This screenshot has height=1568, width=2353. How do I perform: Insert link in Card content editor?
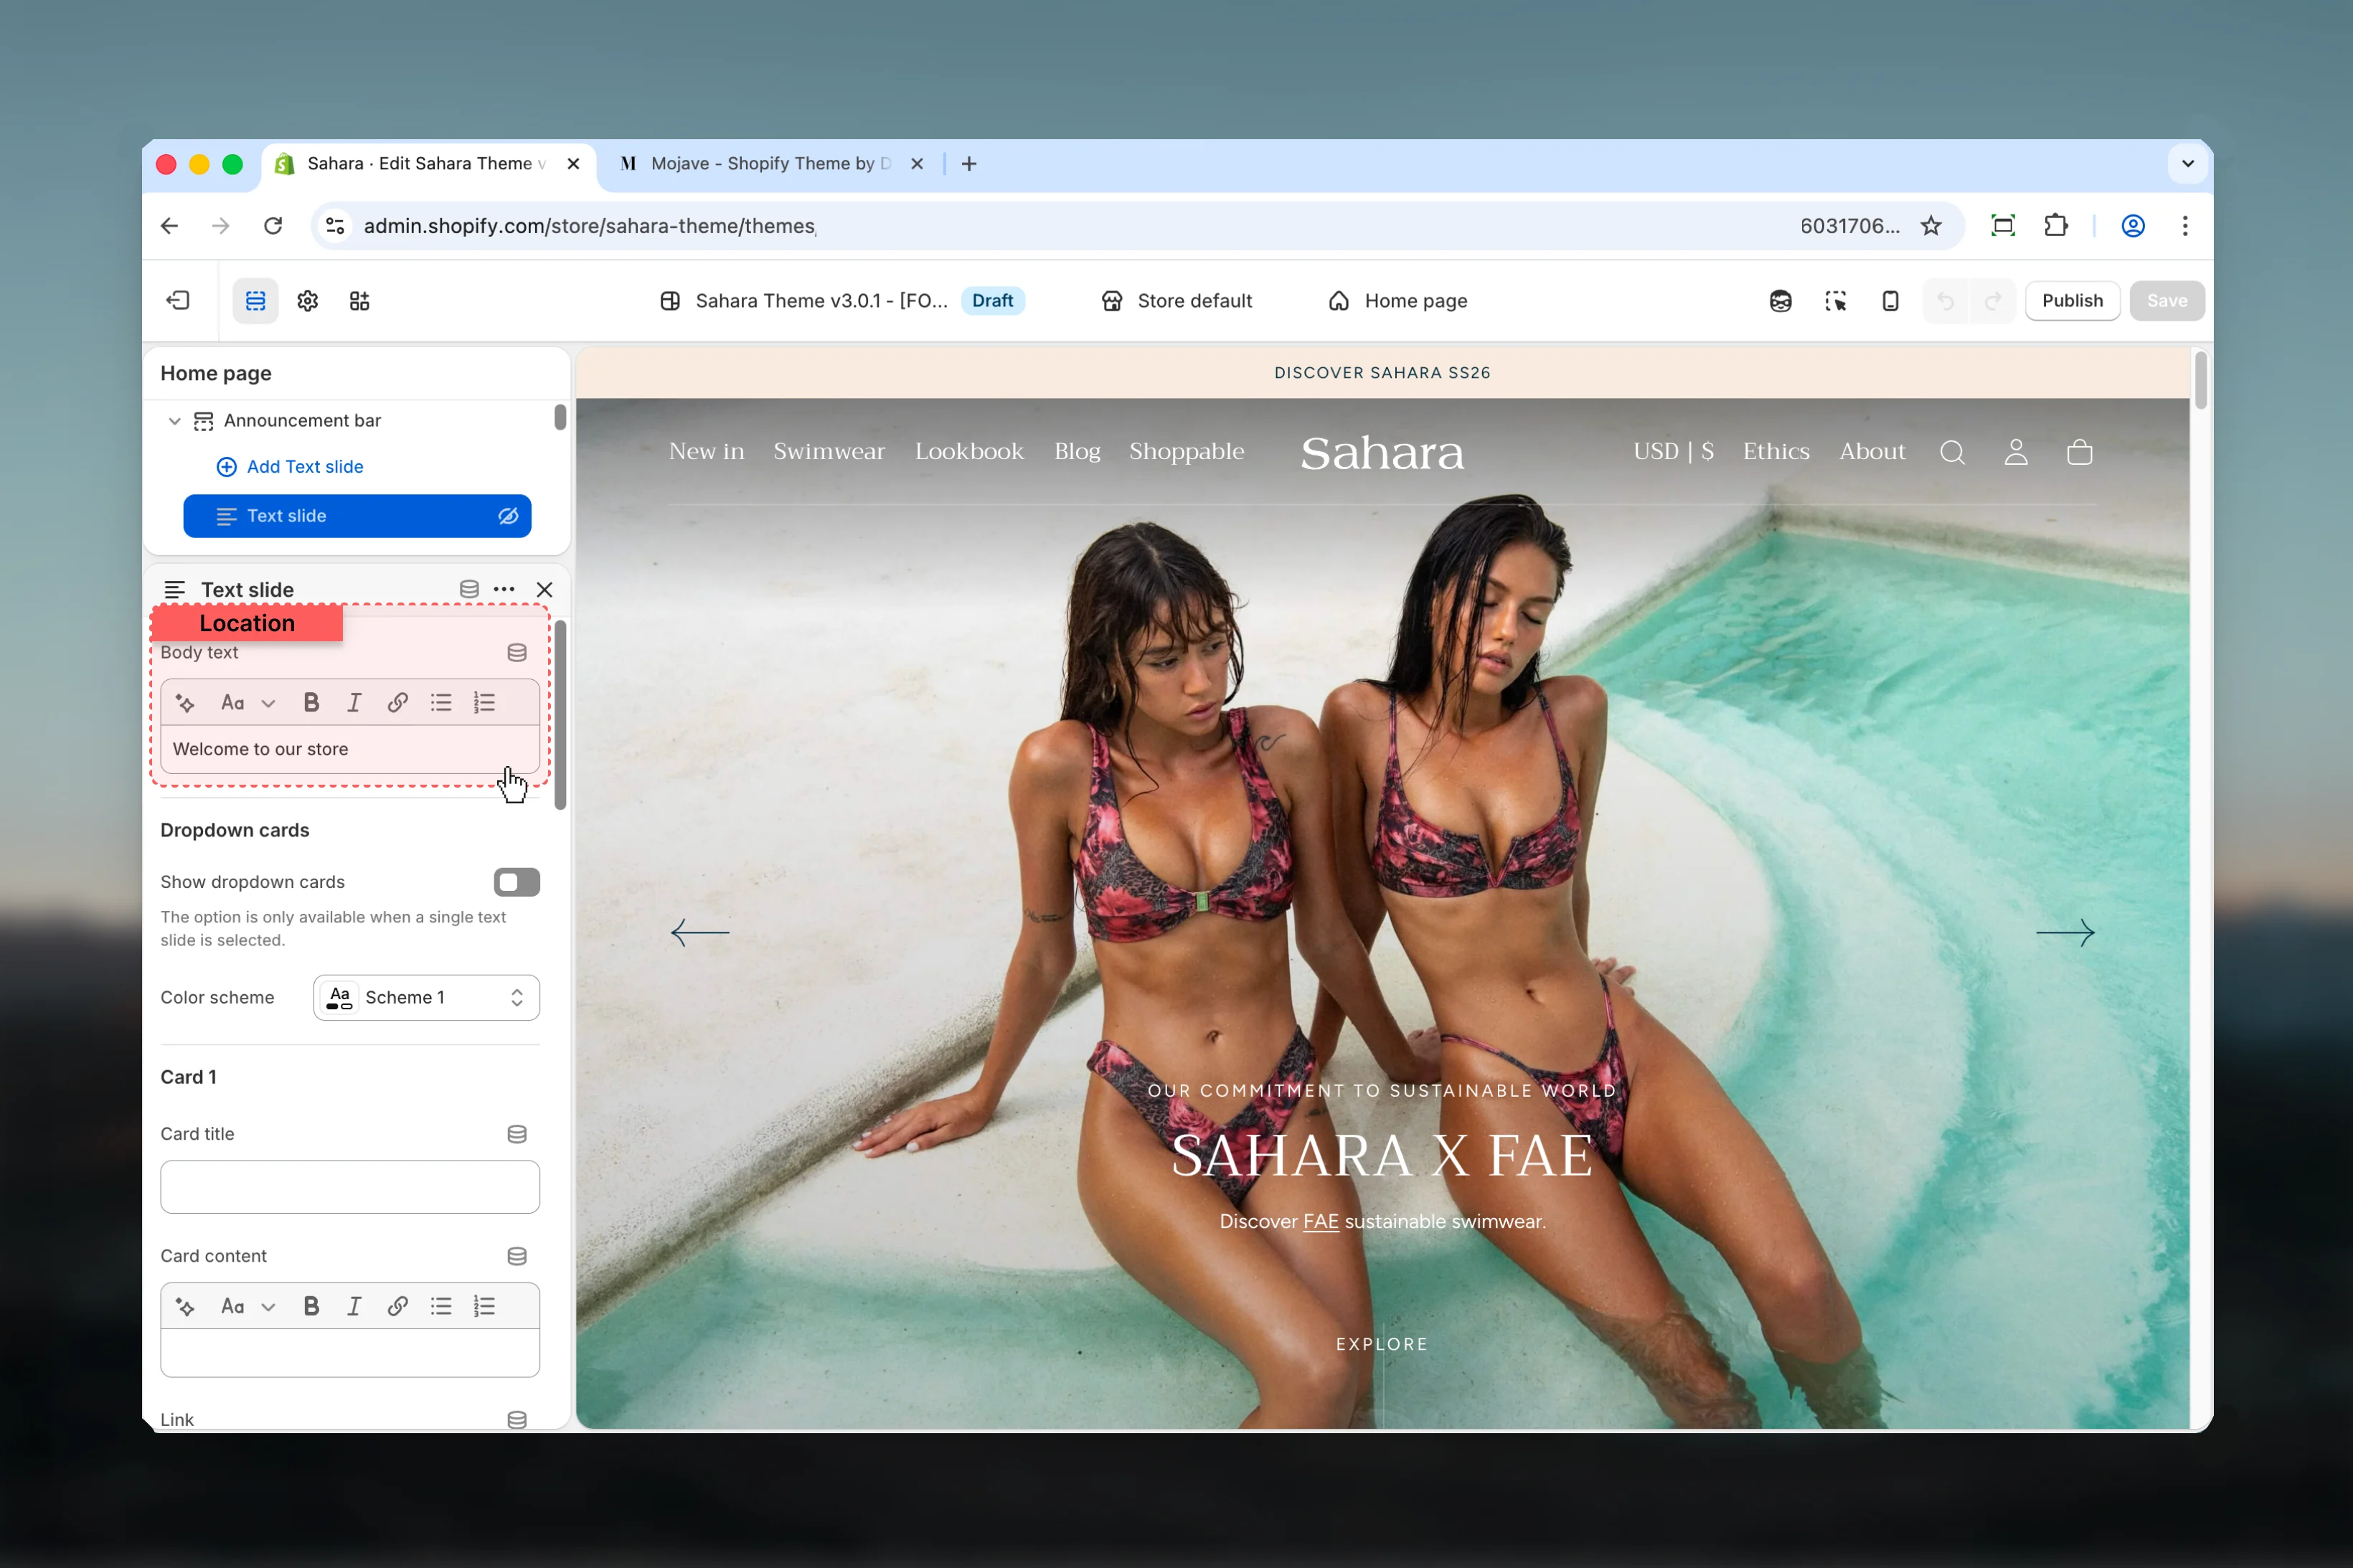click(398, 1306)
